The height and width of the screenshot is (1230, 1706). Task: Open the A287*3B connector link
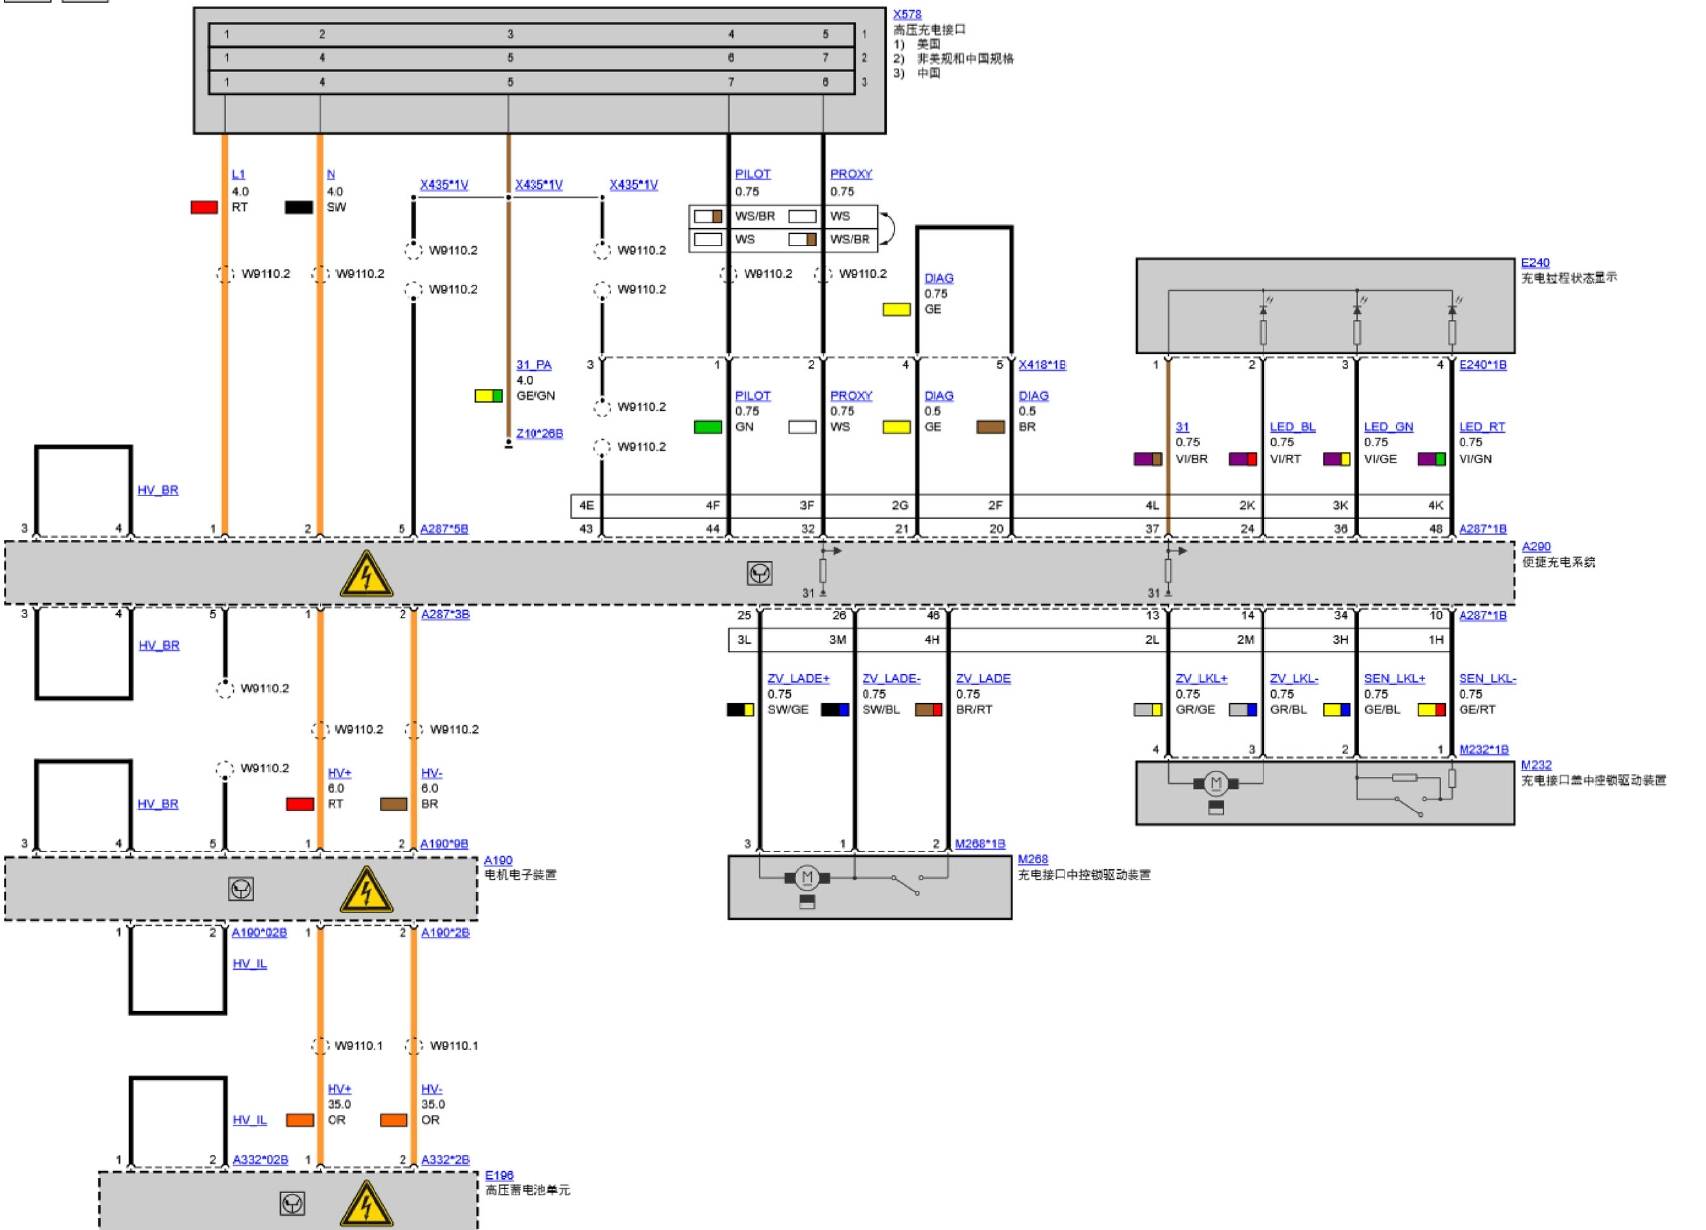(x=445, y=614)
